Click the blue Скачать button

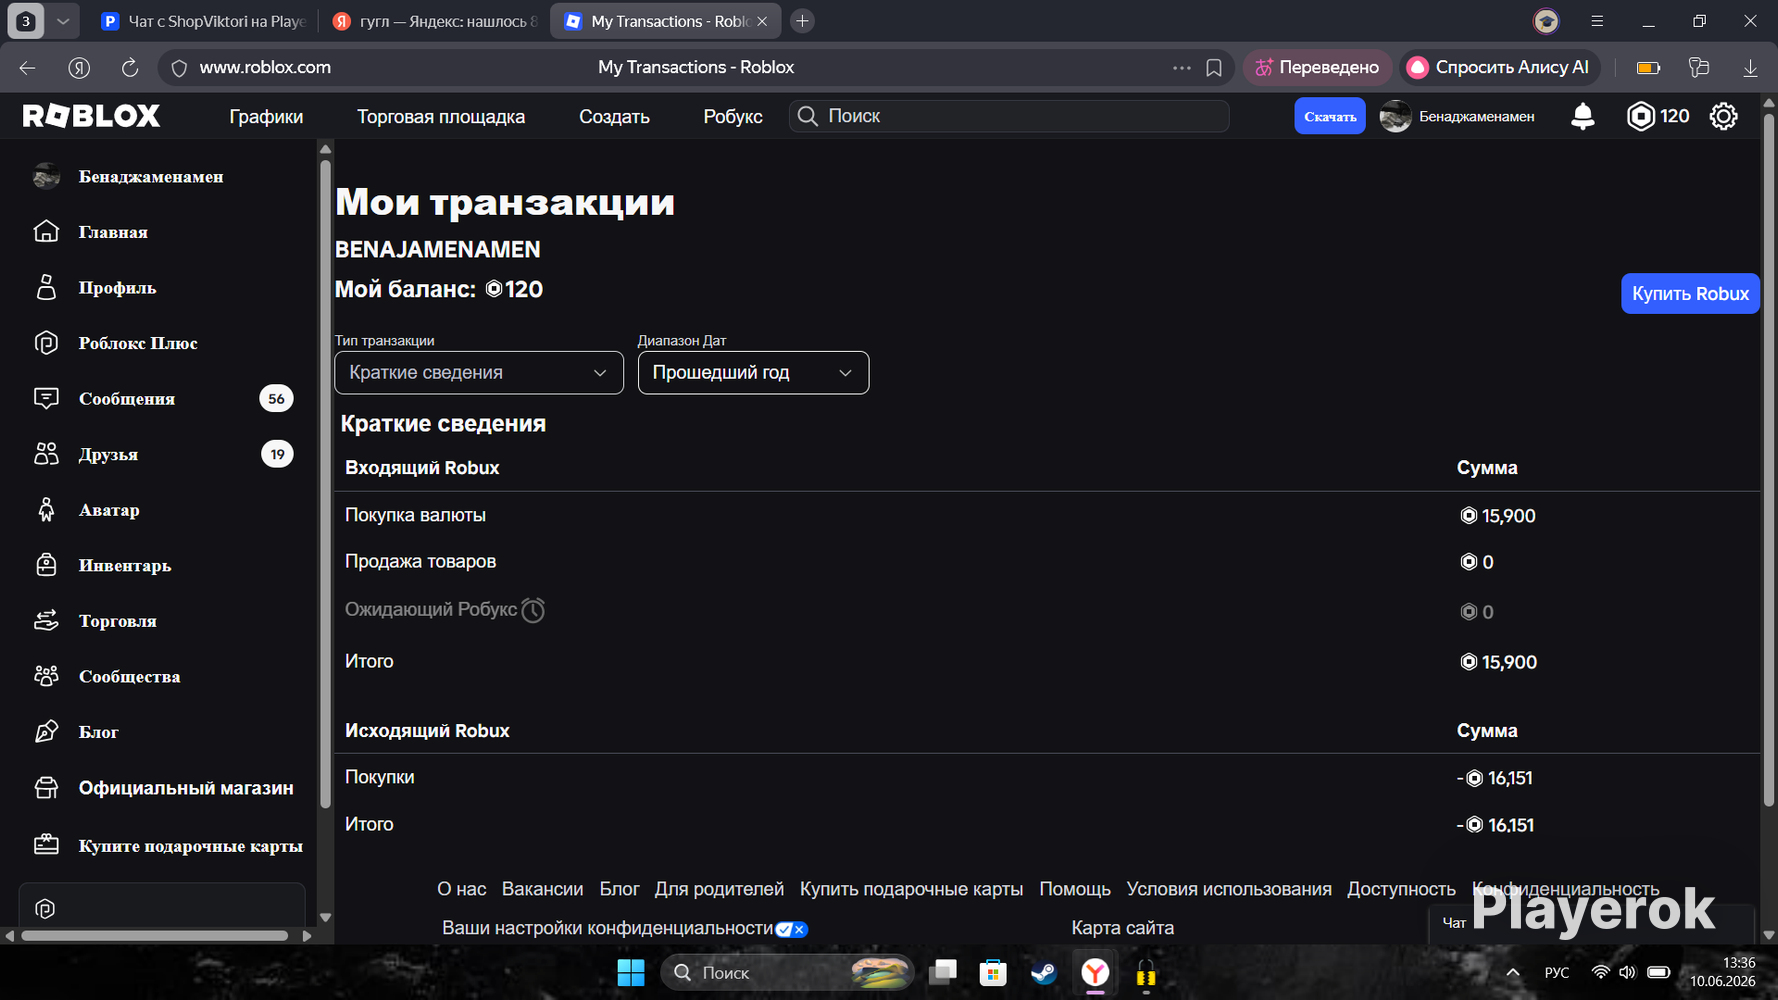pos(1330,116)
